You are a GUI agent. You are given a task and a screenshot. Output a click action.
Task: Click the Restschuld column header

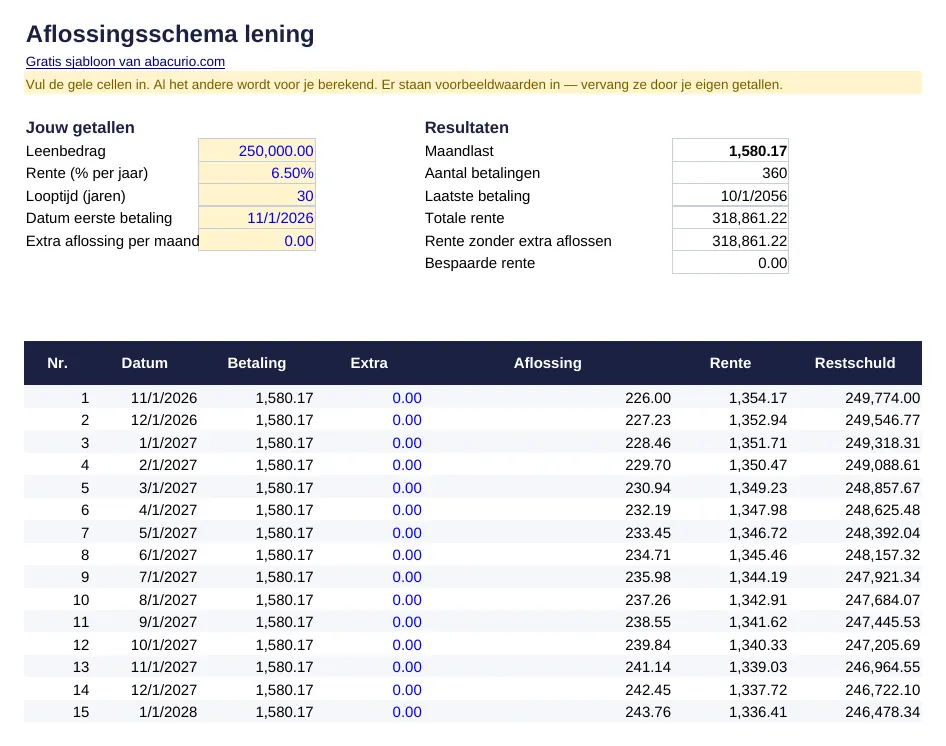point(855,363)
